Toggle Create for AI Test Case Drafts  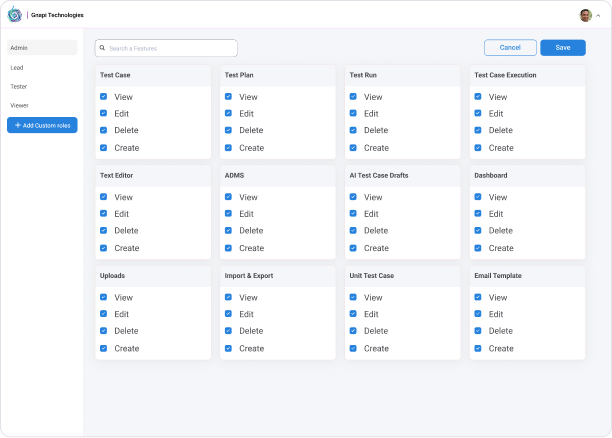353,248
